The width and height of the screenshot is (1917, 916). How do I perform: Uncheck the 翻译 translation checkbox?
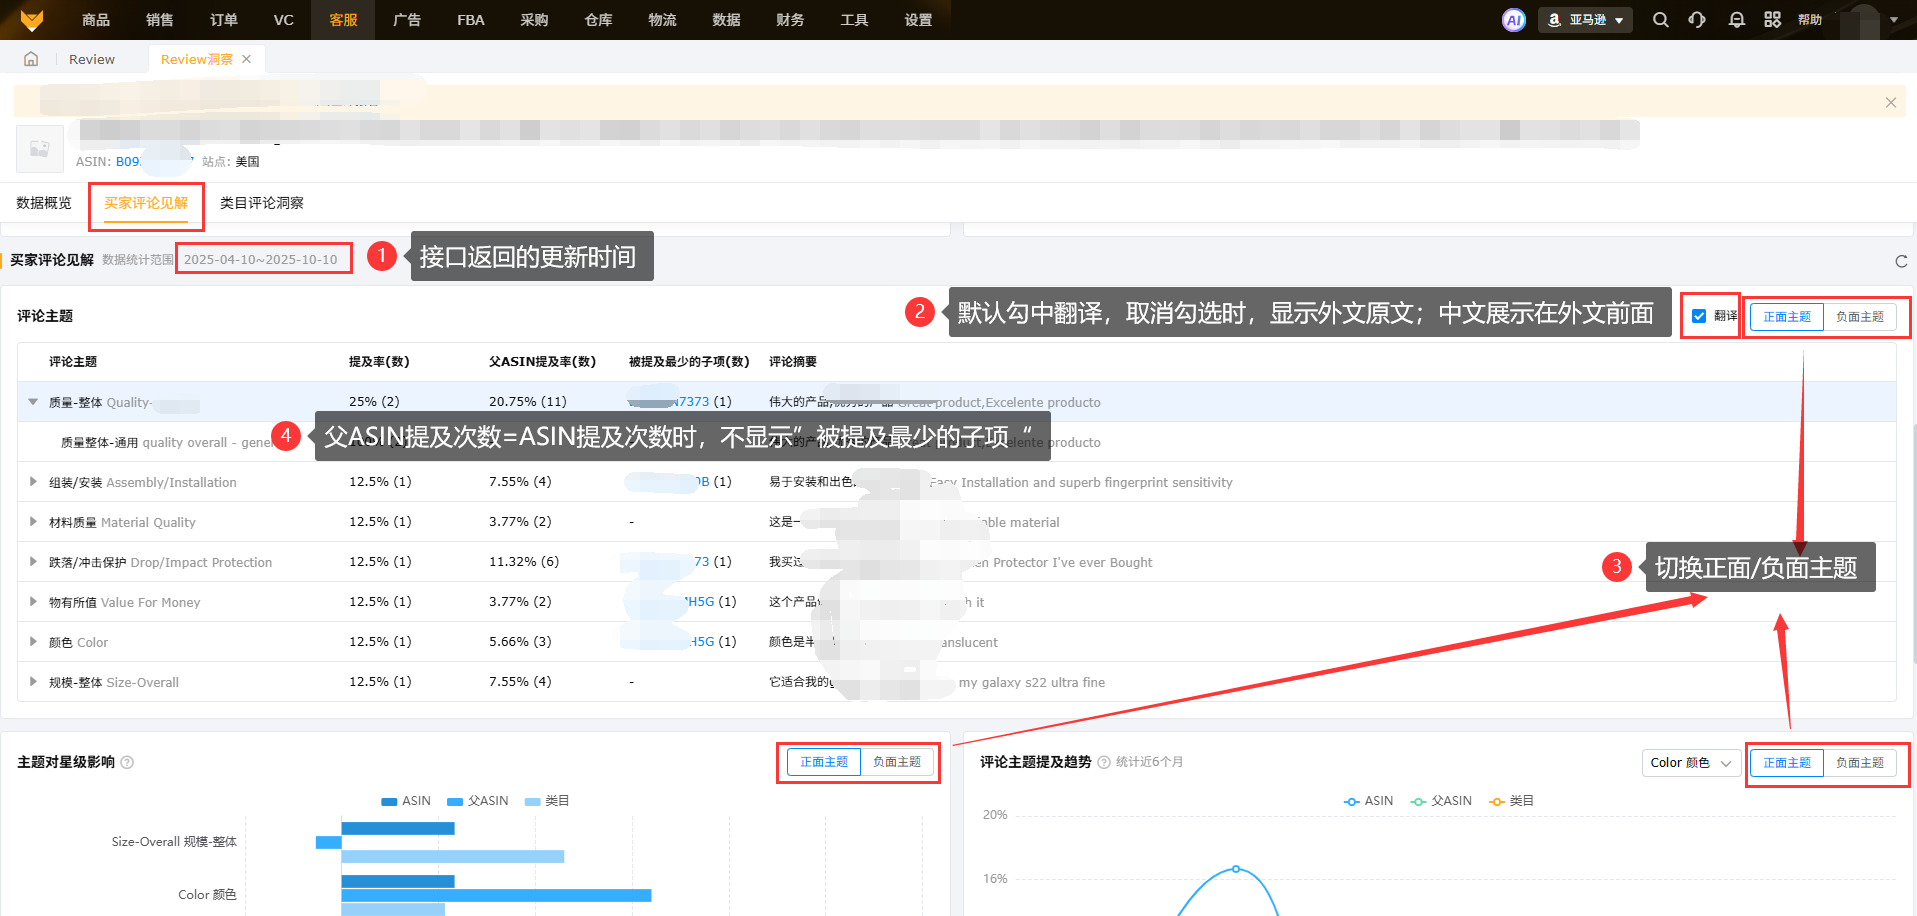(x=1699, y=316)
